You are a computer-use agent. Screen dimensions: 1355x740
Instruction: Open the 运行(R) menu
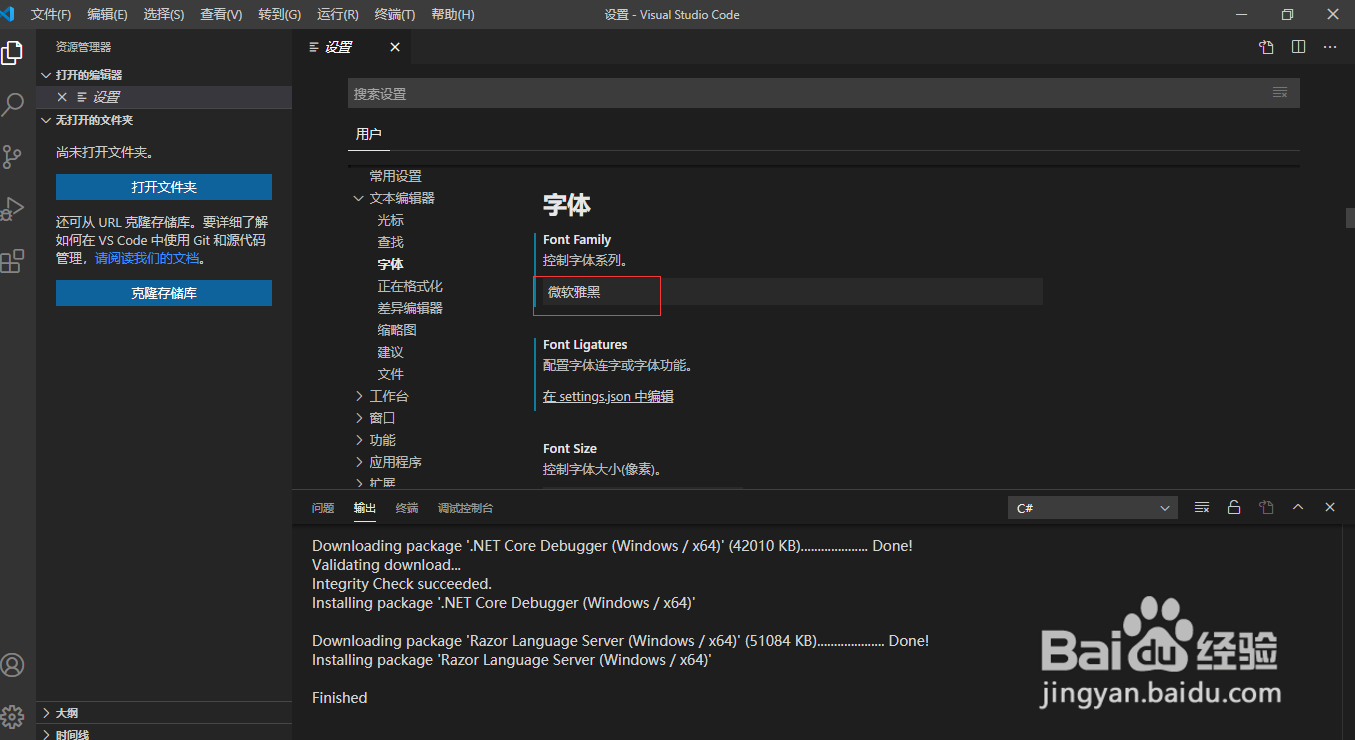pyautogui.click(x=337, y=14)
